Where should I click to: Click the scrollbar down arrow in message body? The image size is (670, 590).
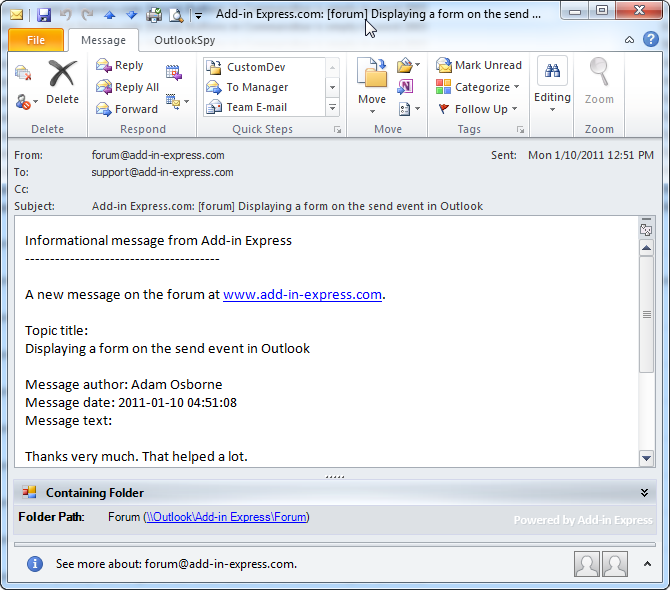coord(646,458)
